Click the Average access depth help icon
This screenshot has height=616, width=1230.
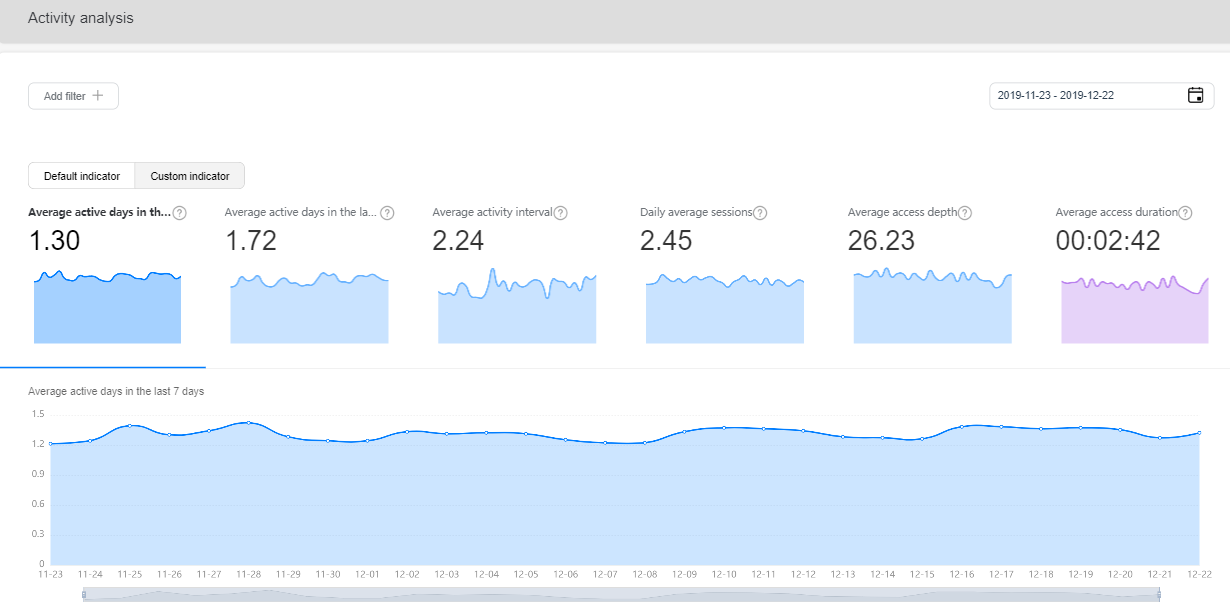965,212
